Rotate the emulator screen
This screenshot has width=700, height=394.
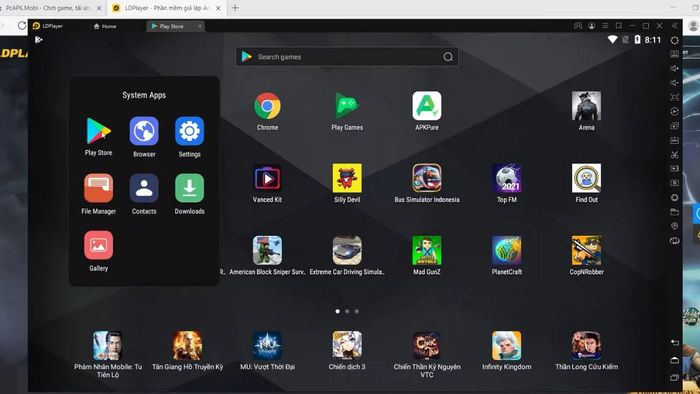tap(675, 241)
